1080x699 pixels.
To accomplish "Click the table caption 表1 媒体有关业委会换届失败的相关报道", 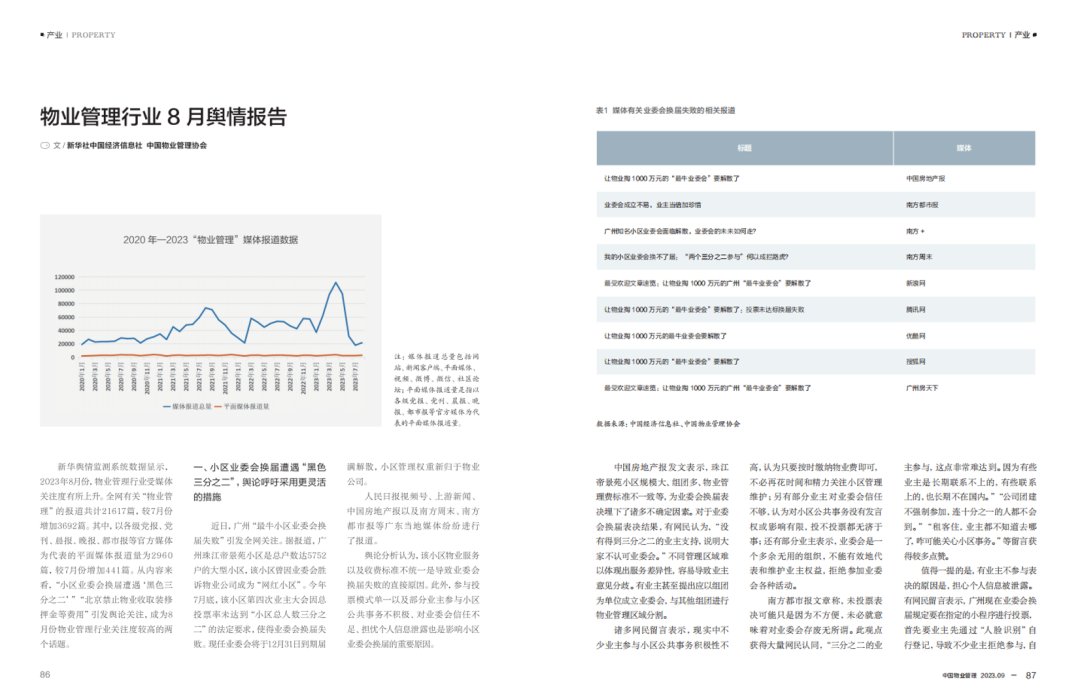I will (x=665, y=110).
